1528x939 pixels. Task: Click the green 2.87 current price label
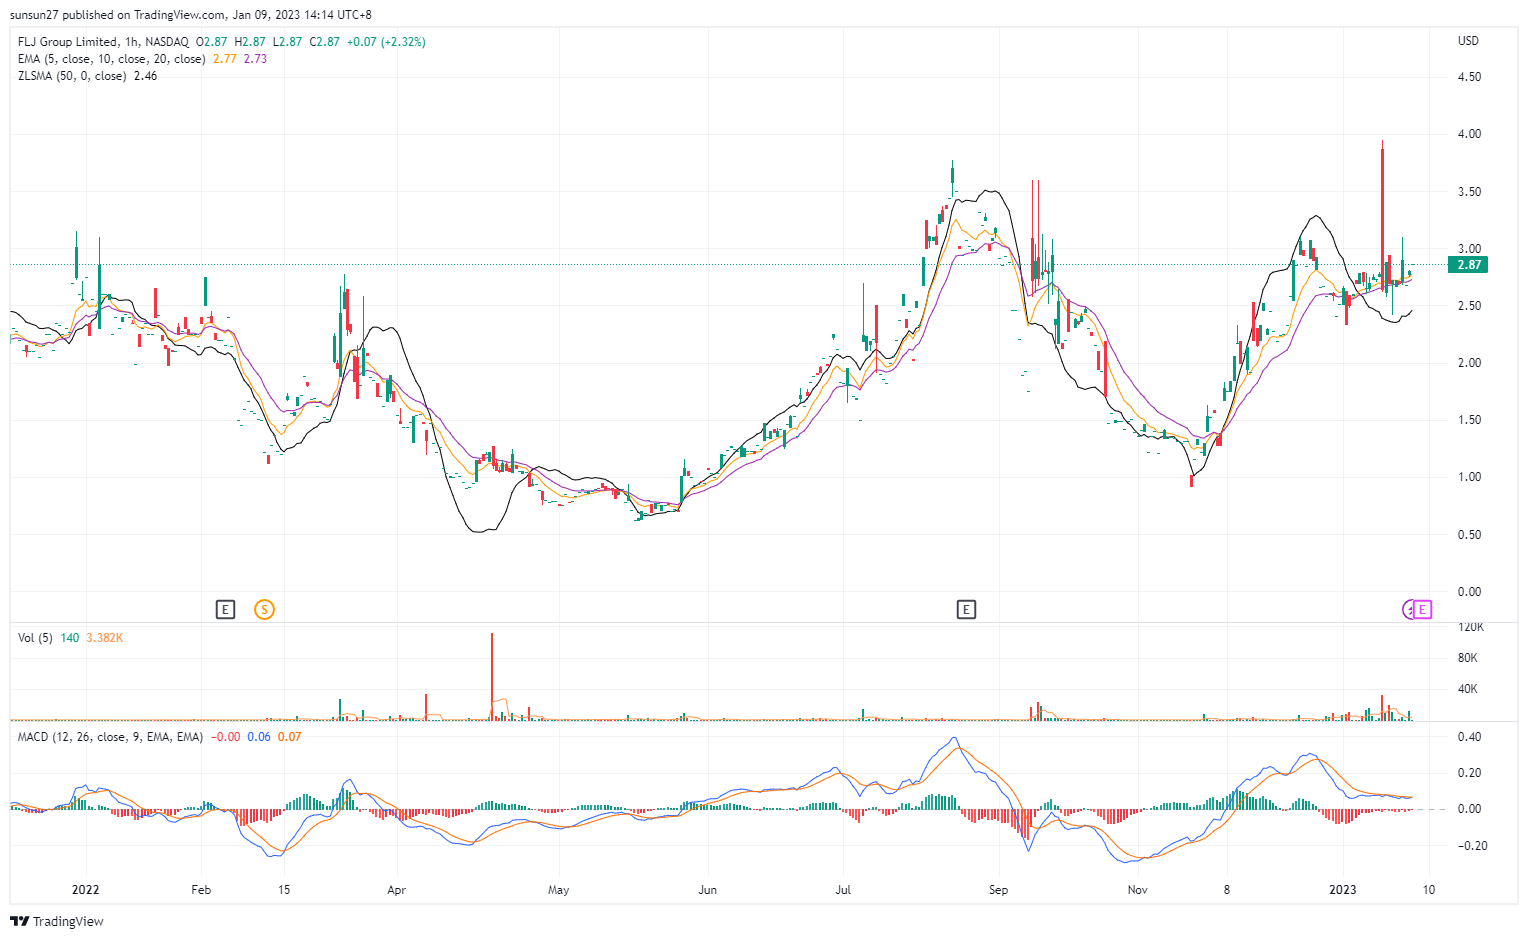(1469, 265)
